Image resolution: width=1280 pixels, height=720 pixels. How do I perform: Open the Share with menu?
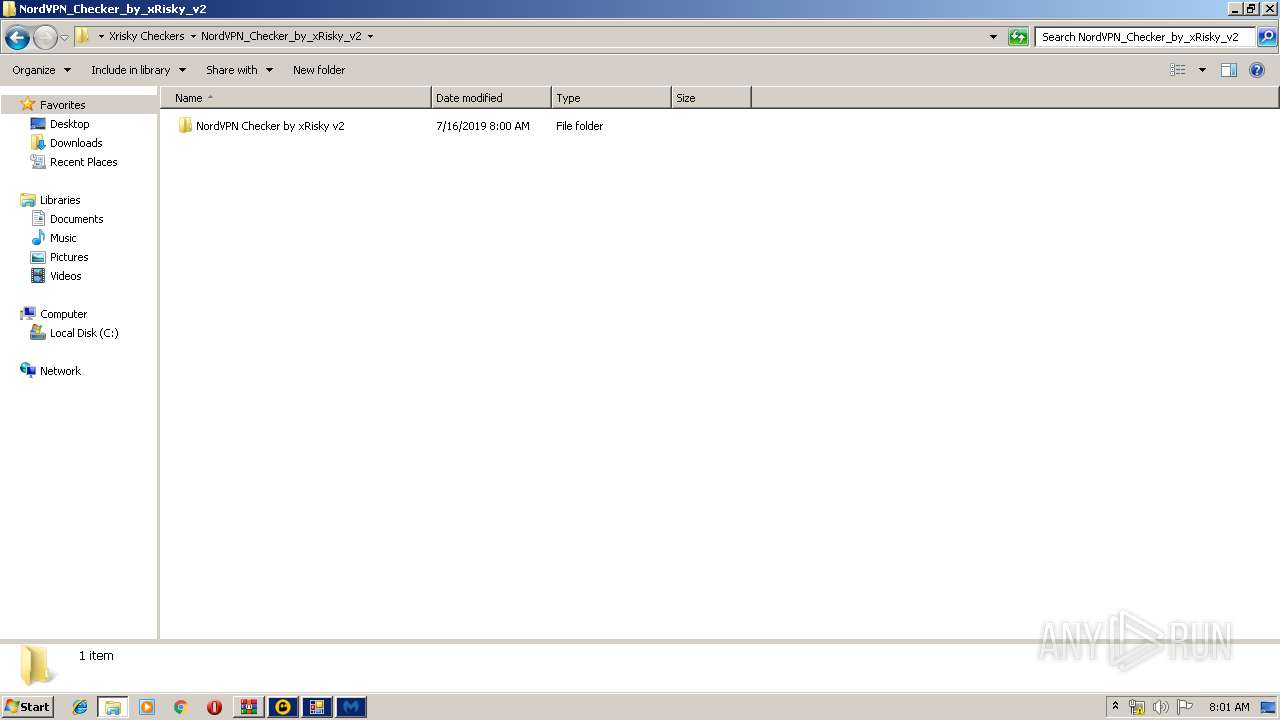(239, 70)
